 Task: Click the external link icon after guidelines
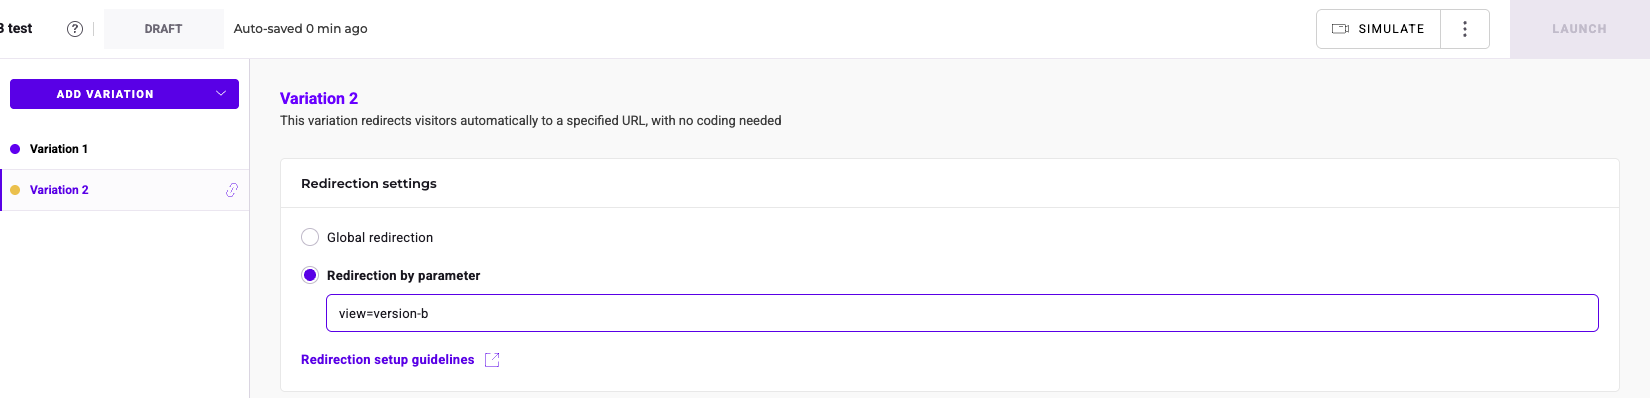pos(492,360)
